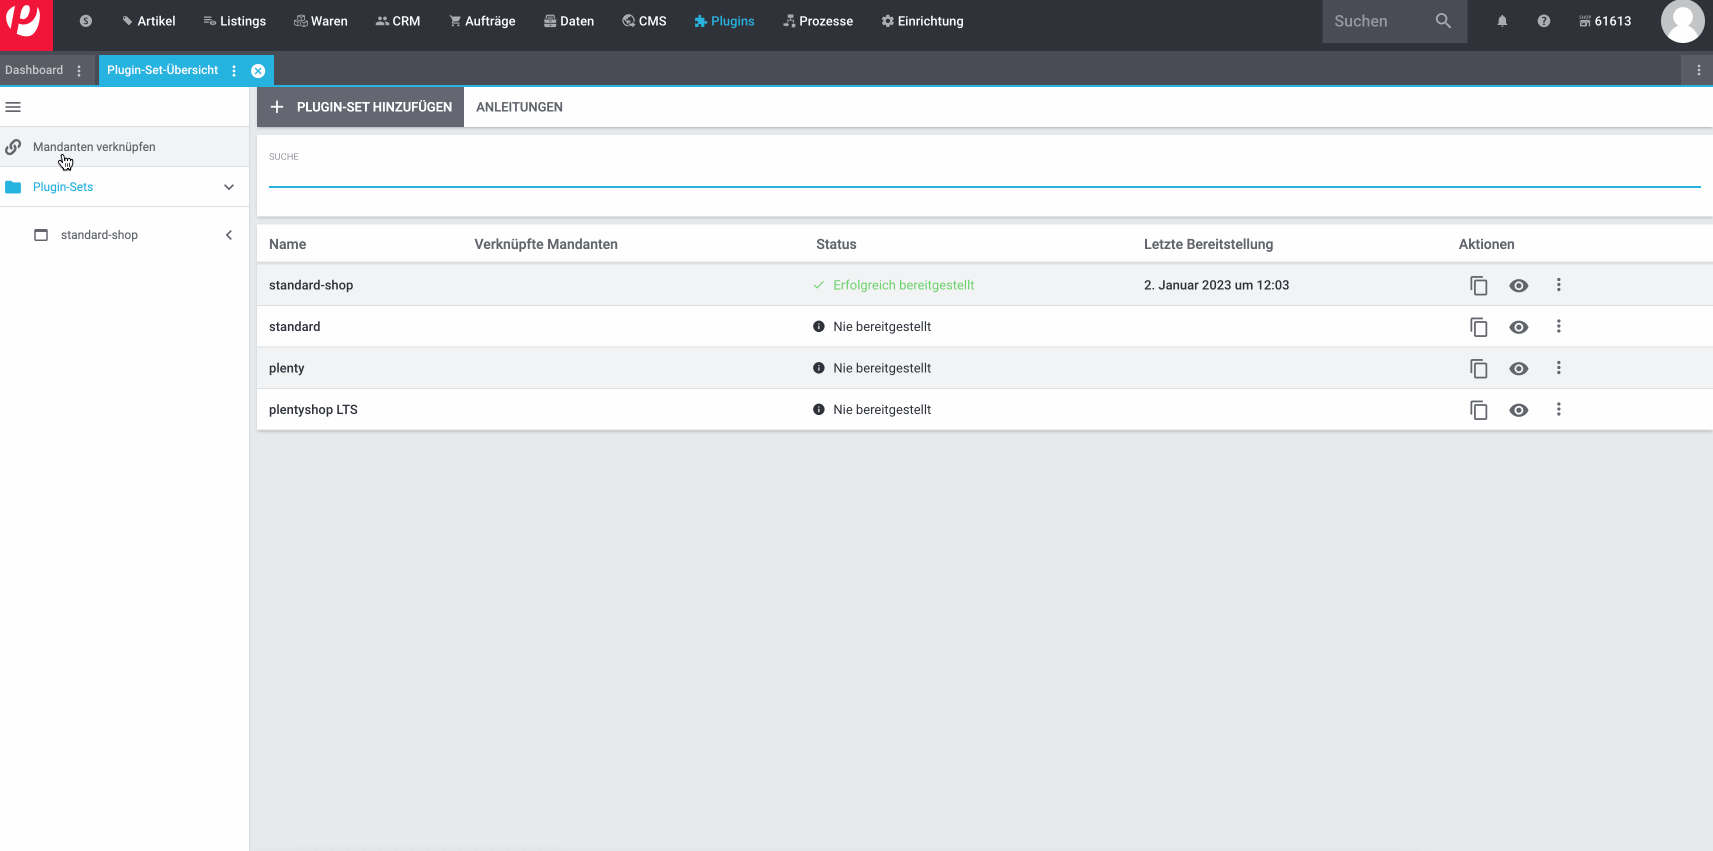
Task: Expand the standard-shop tree arrow
Action: [229, 235]
